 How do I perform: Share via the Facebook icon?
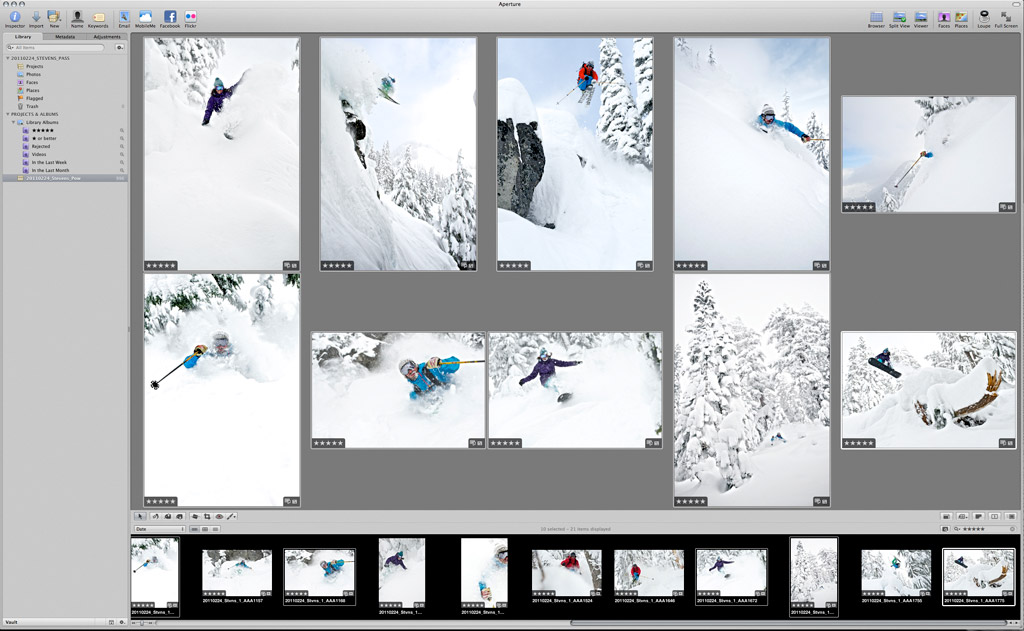[x=170, y=17]
